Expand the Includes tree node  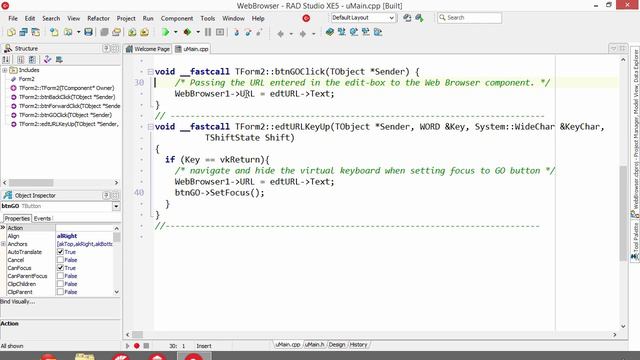click(4, 70)
